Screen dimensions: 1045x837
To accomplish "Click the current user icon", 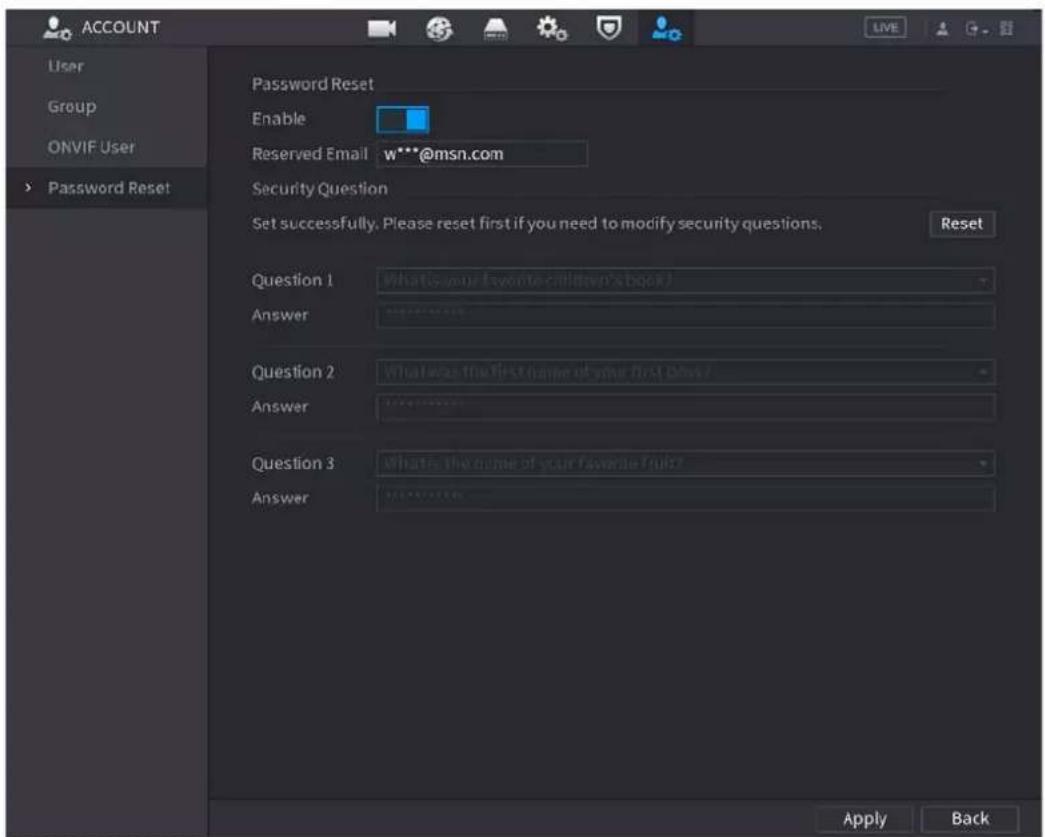I will coord(942,29).
